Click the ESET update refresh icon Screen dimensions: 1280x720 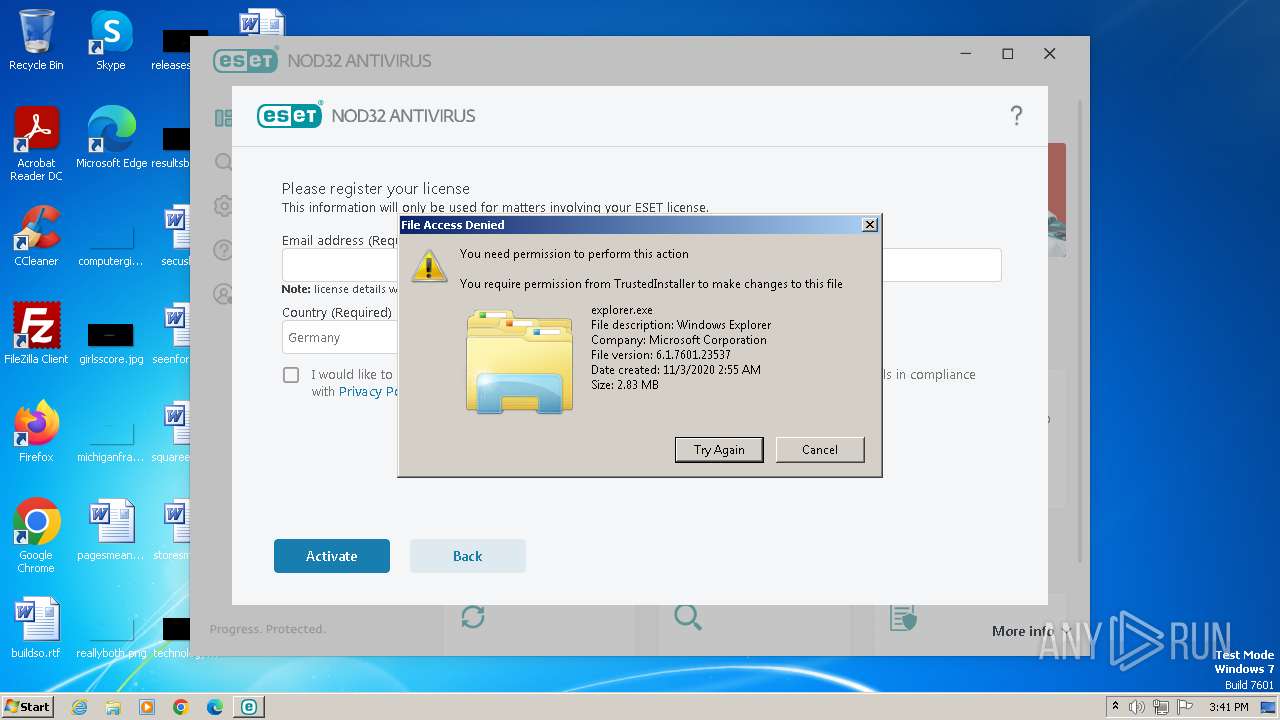[x=473, y=617]
